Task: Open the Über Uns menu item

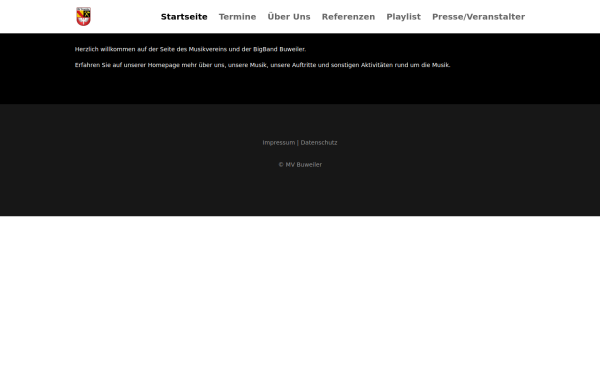Action: click(289, 17)
